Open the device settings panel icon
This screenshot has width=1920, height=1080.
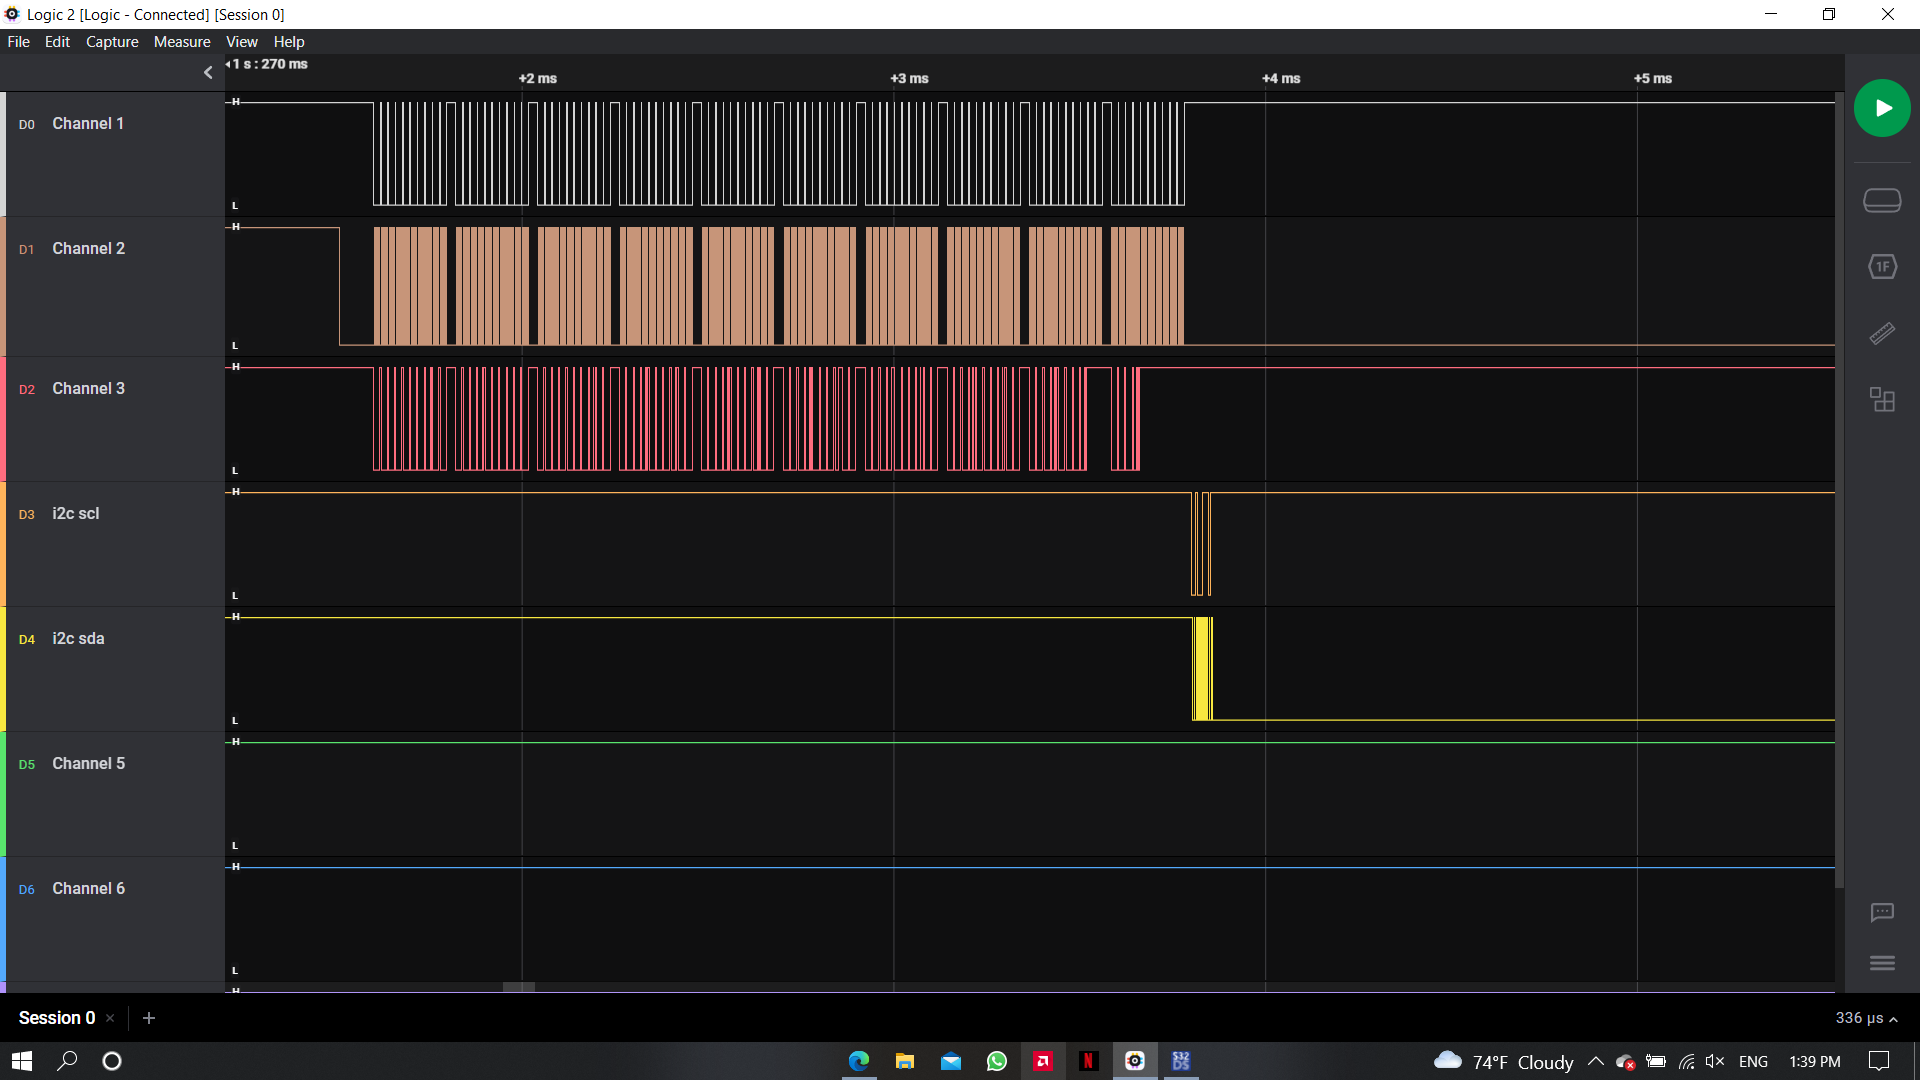point(1882,201)
